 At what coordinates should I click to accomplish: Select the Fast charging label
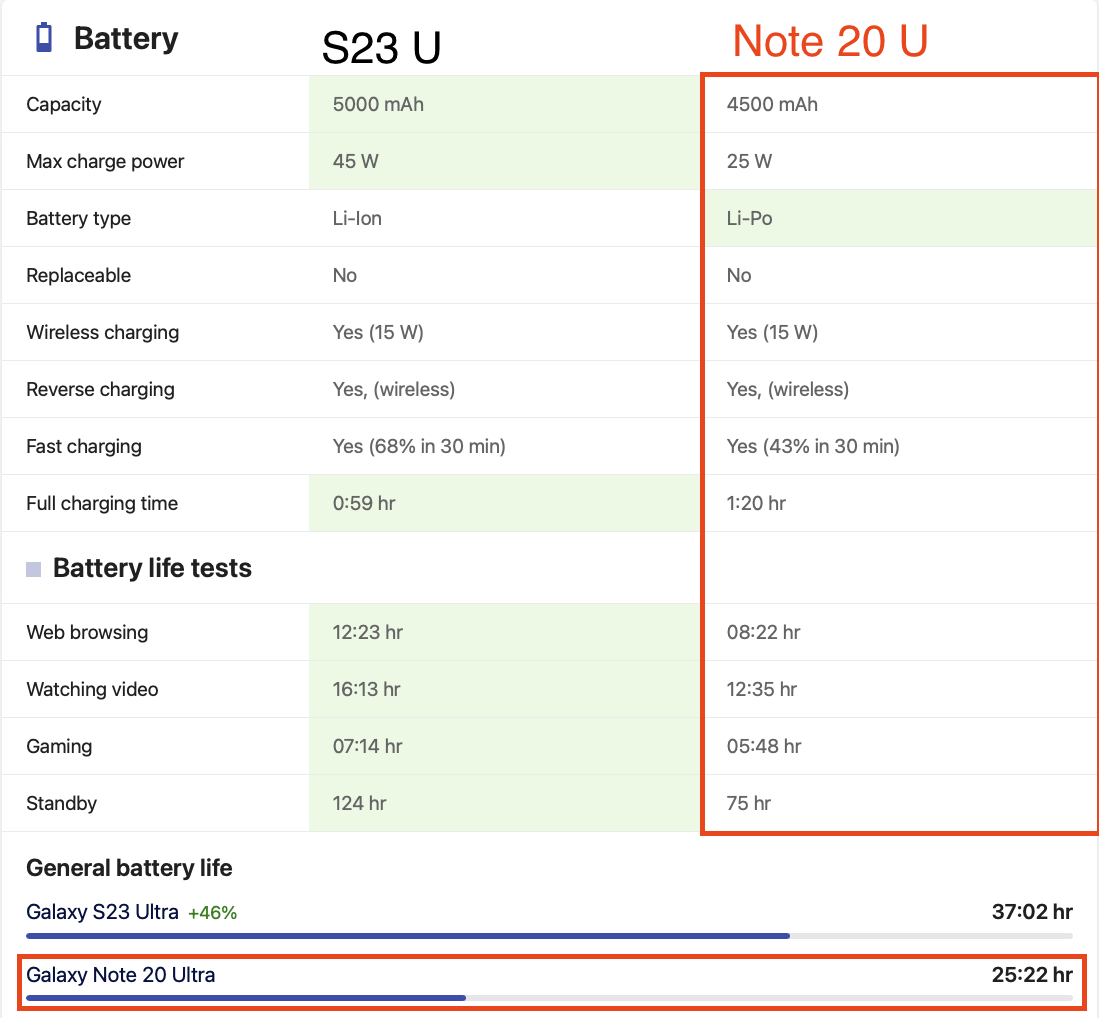[x=84, y=447]
